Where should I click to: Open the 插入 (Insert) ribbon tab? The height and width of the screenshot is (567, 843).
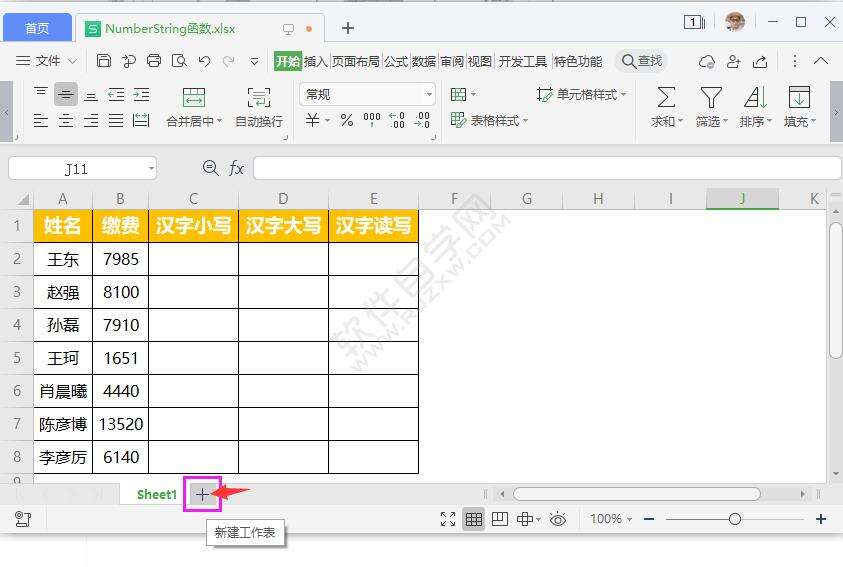click(x=315, y=61)
